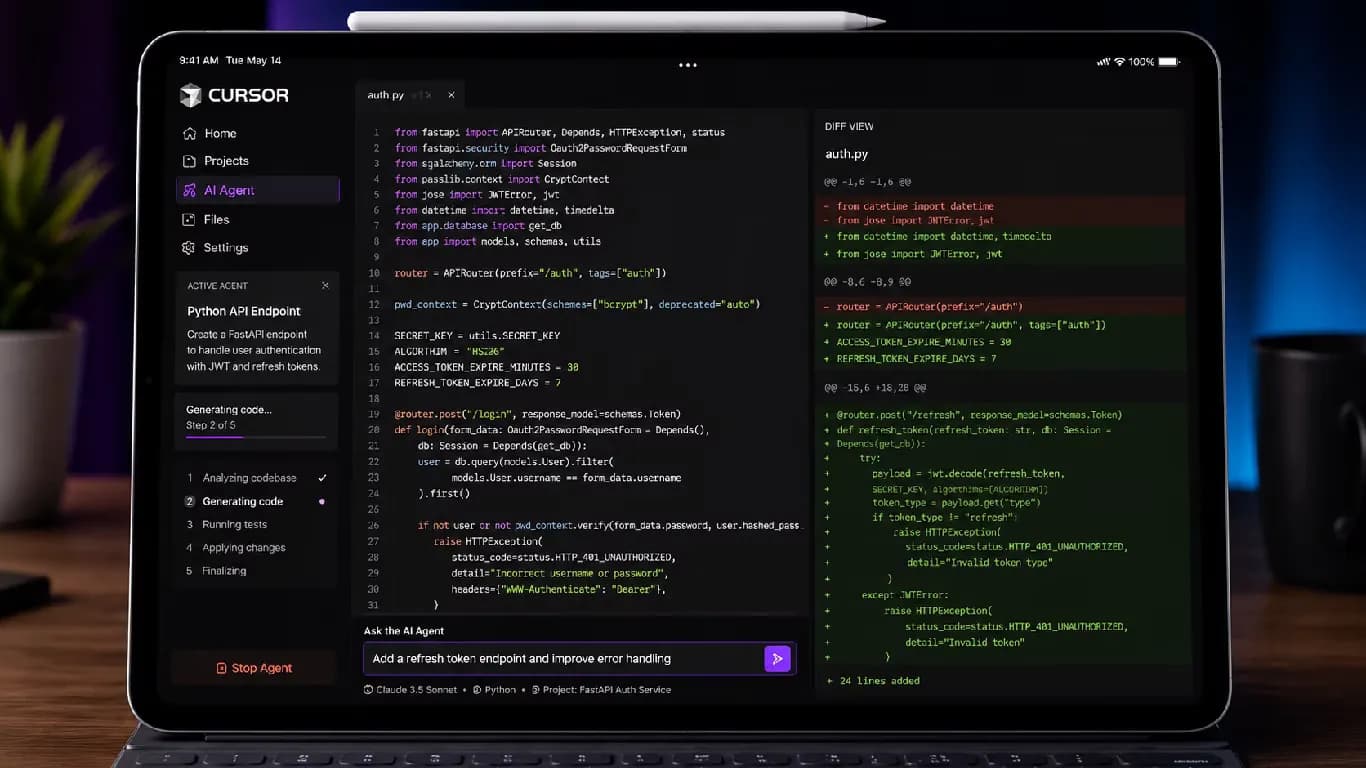
Task: Click the ACTIVE AGENT heading
Action: 217,286
